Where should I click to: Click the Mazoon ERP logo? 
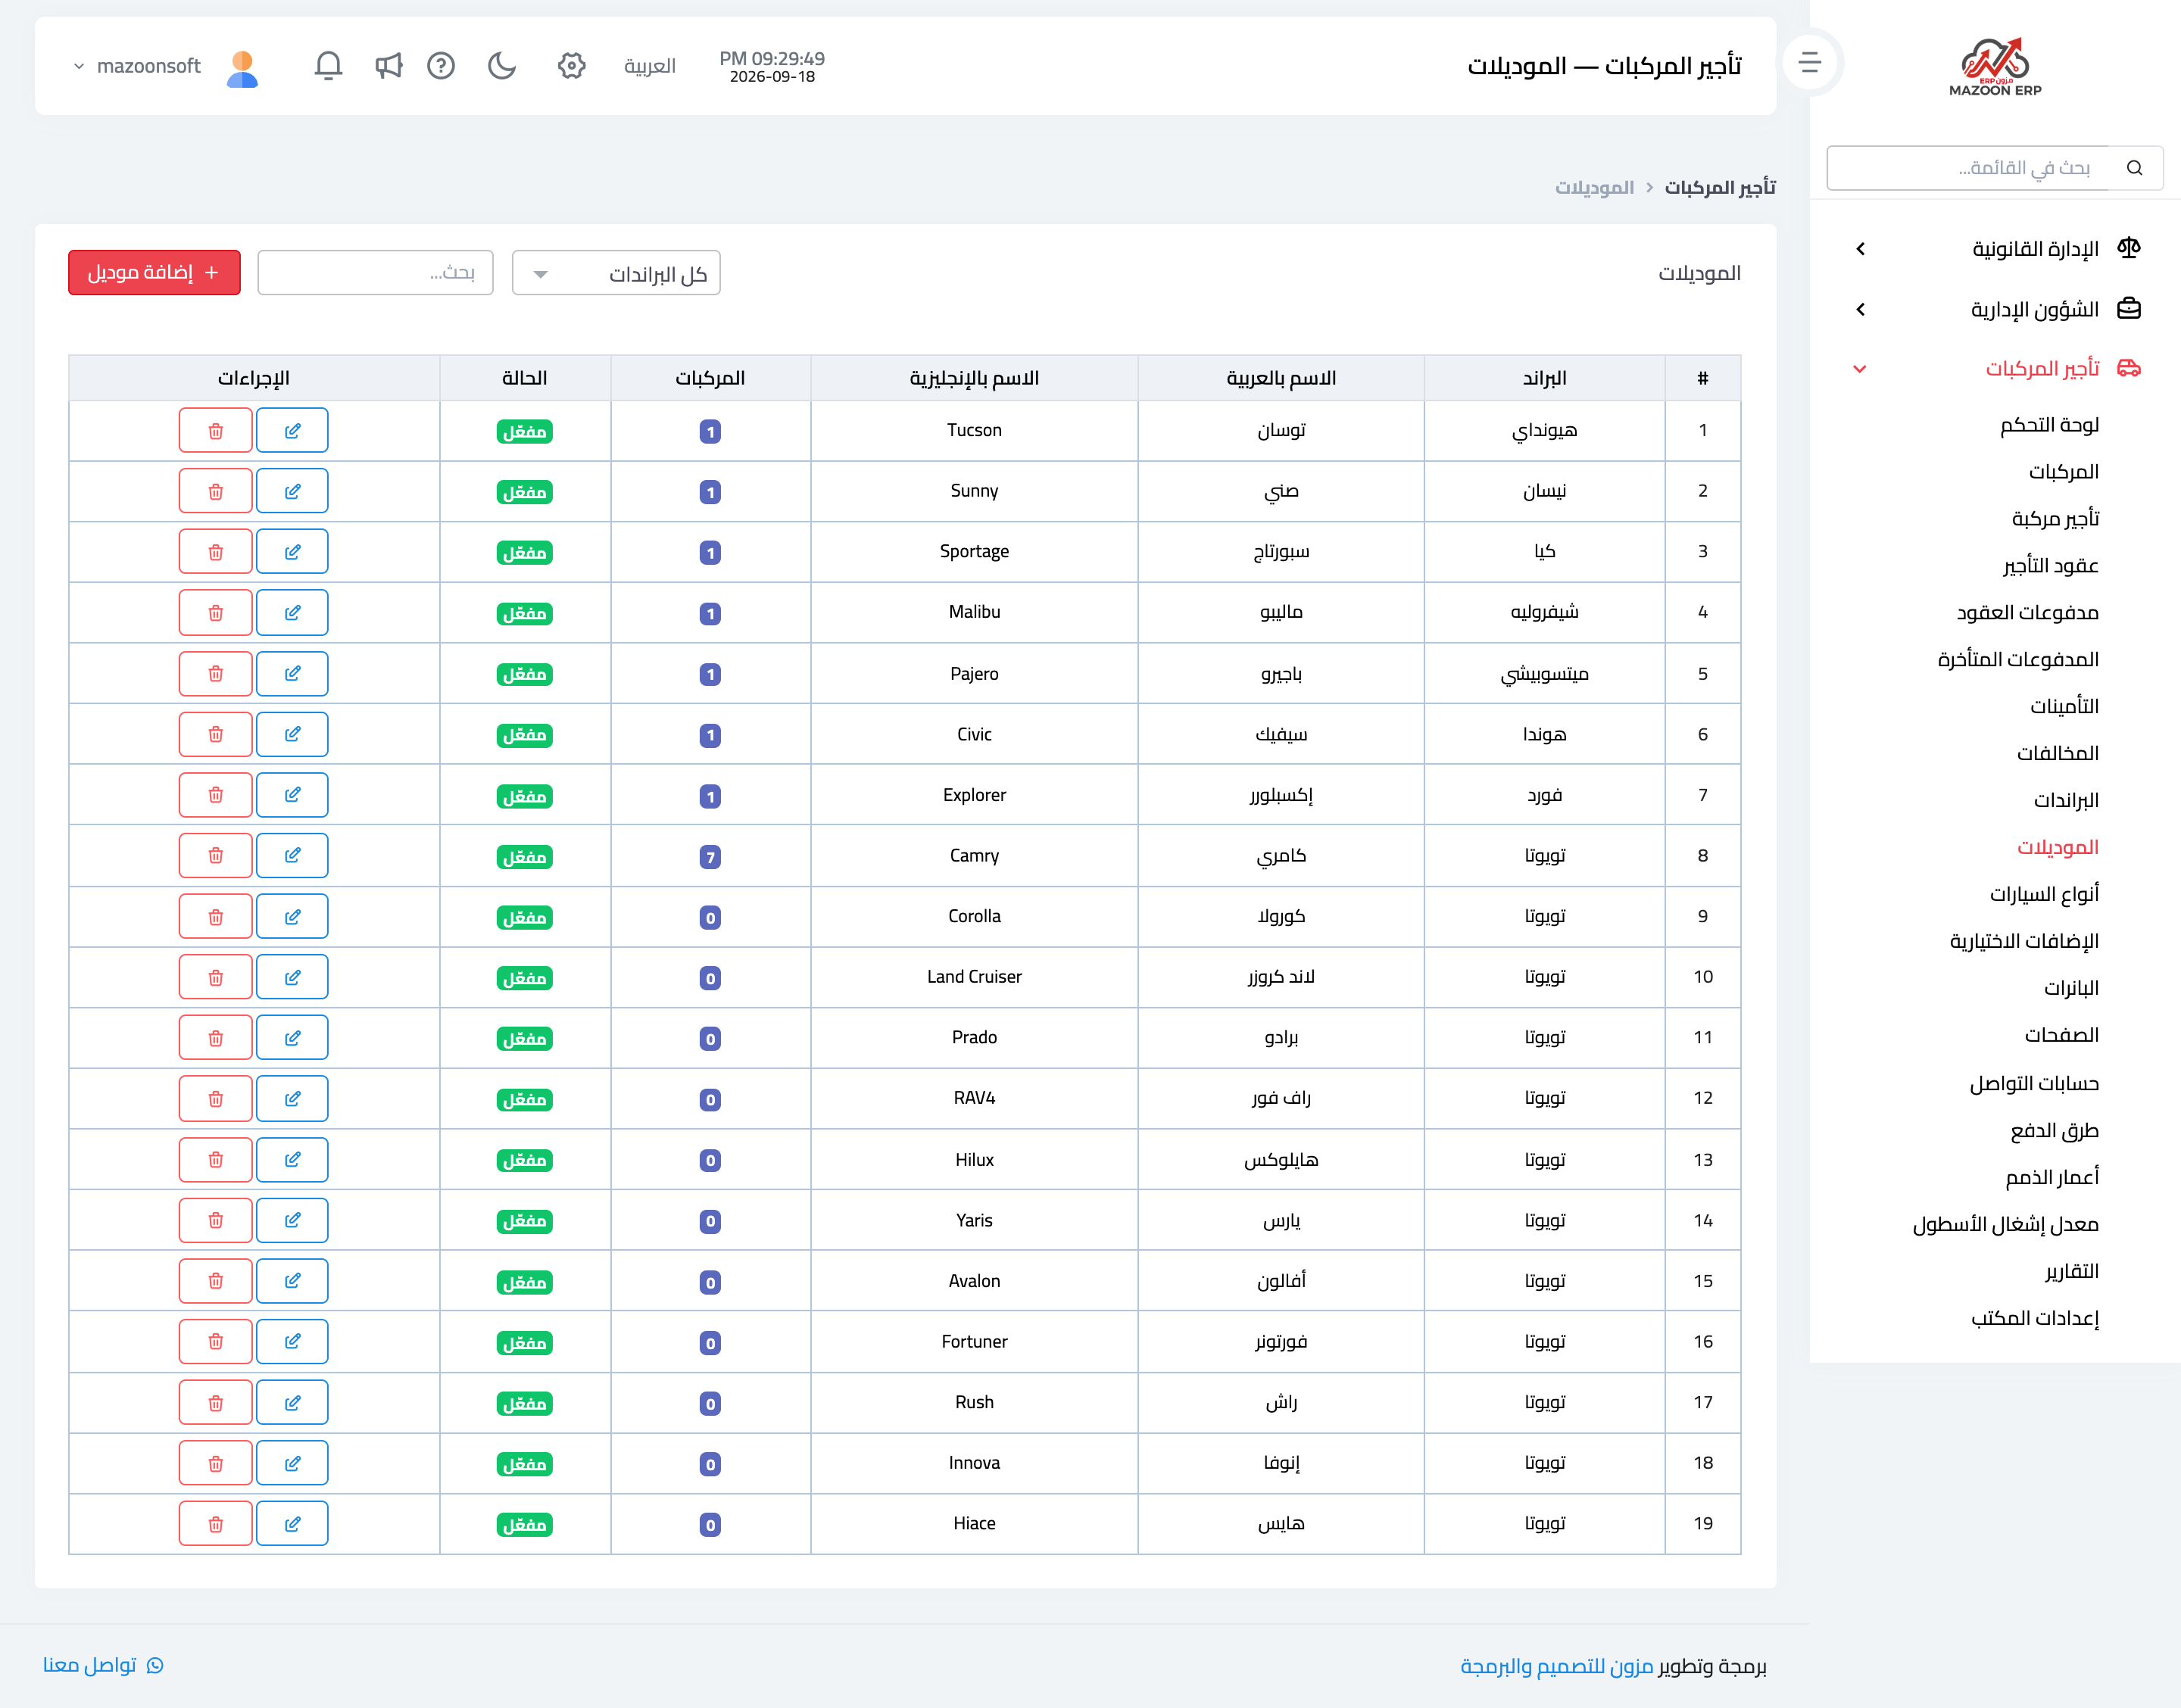pyautogui.click(x=1995, y=67)
